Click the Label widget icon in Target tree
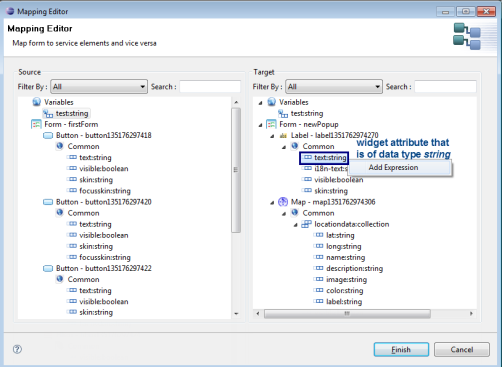The image size is (502, 367). coord(283,135)
